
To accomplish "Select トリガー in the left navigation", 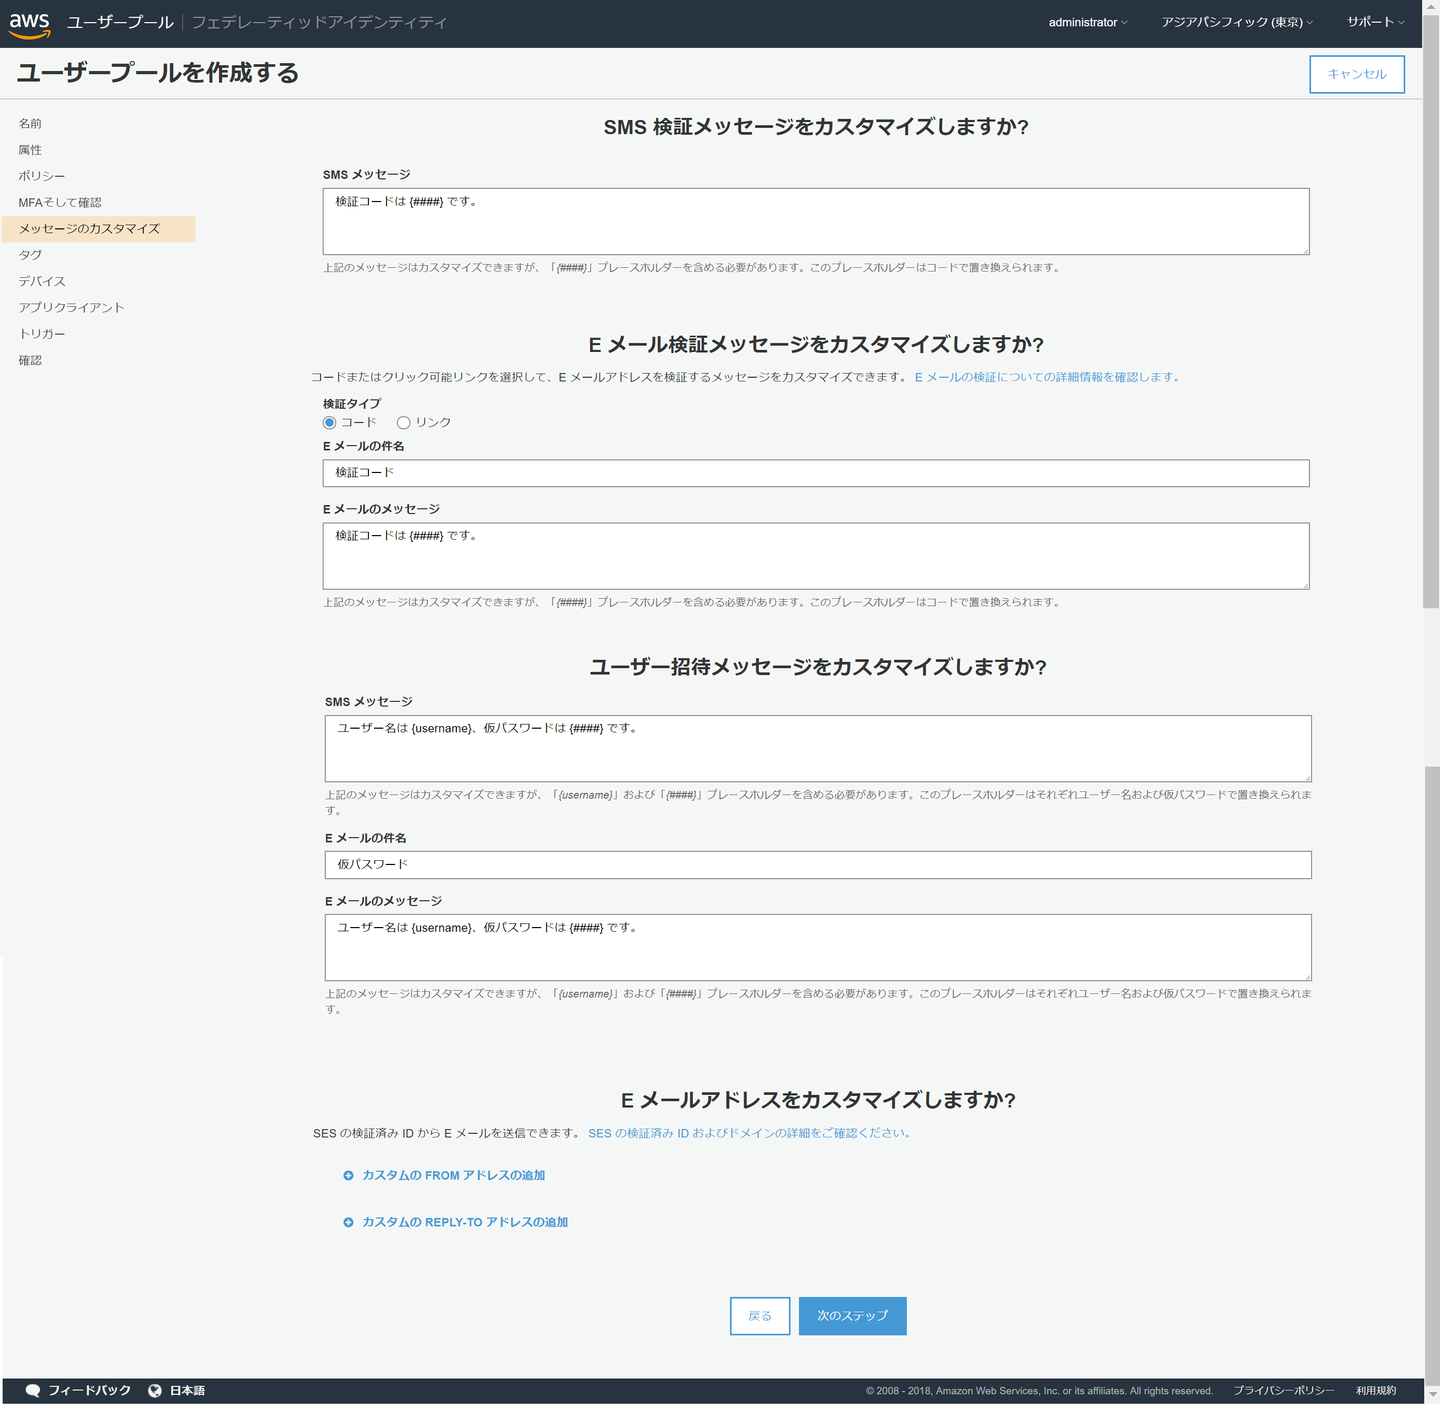I will (42, 334).
